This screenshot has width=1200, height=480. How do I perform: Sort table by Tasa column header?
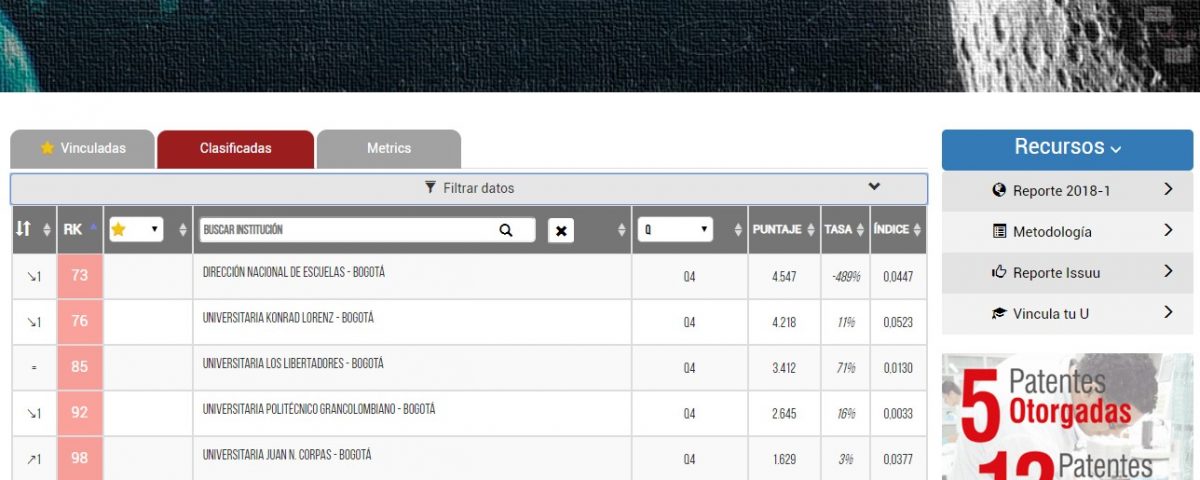(844, 229)
